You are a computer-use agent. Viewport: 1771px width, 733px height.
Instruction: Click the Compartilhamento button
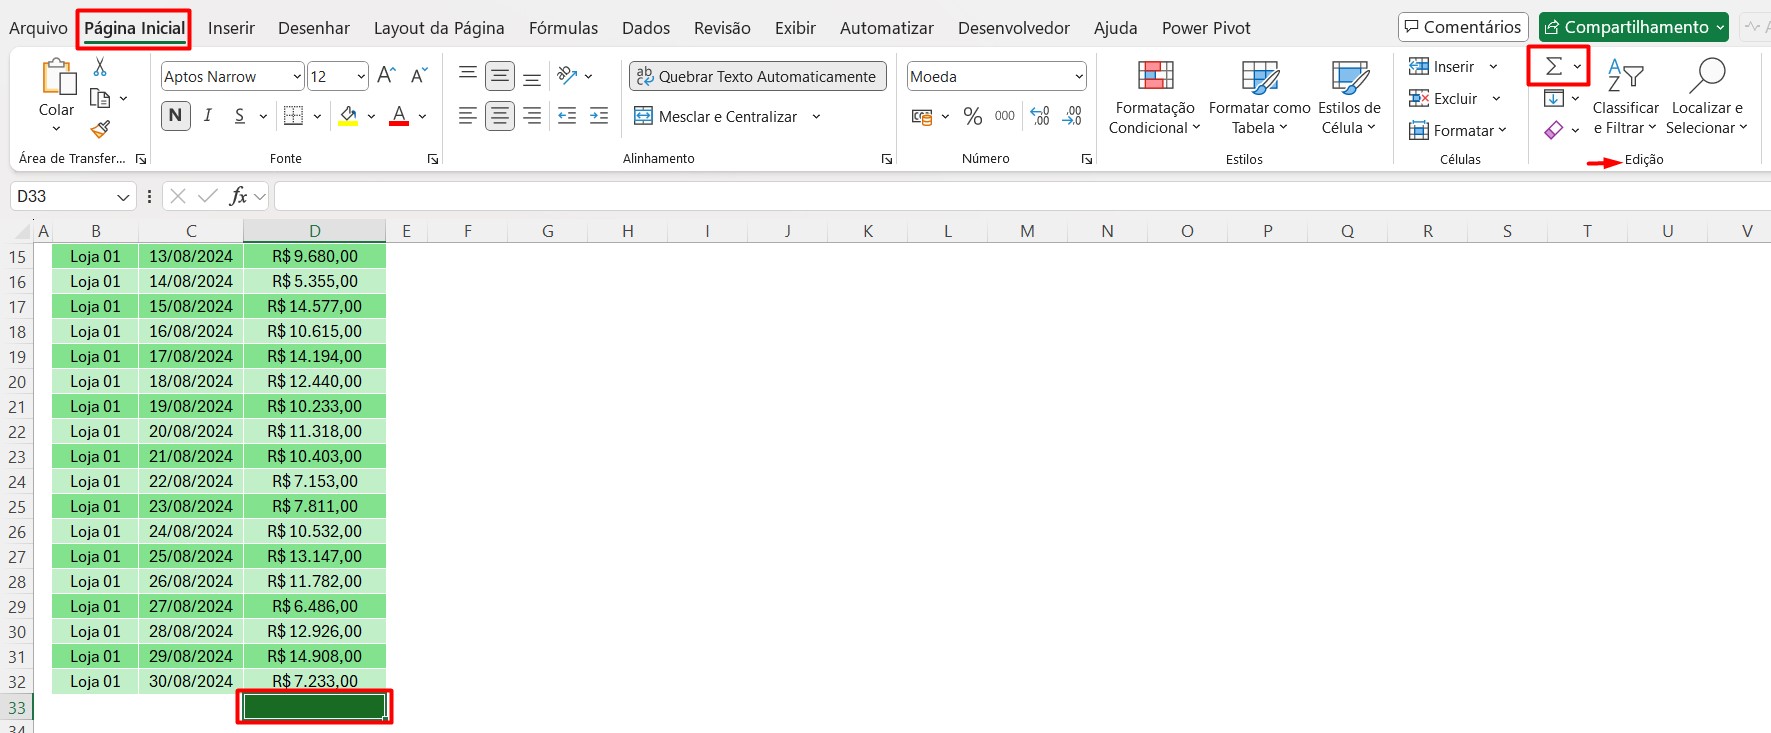1634,27
